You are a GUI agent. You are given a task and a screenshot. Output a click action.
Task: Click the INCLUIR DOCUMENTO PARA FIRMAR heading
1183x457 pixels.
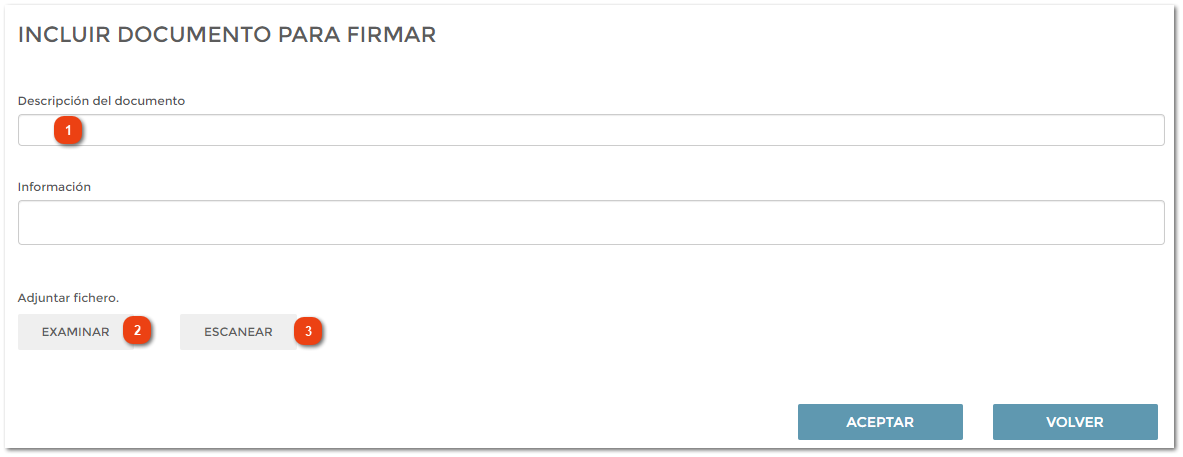(x=227, y=35)
